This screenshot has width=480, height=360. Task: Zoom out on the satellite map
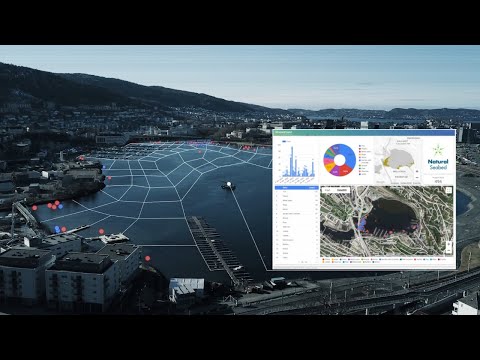point(449,250)
